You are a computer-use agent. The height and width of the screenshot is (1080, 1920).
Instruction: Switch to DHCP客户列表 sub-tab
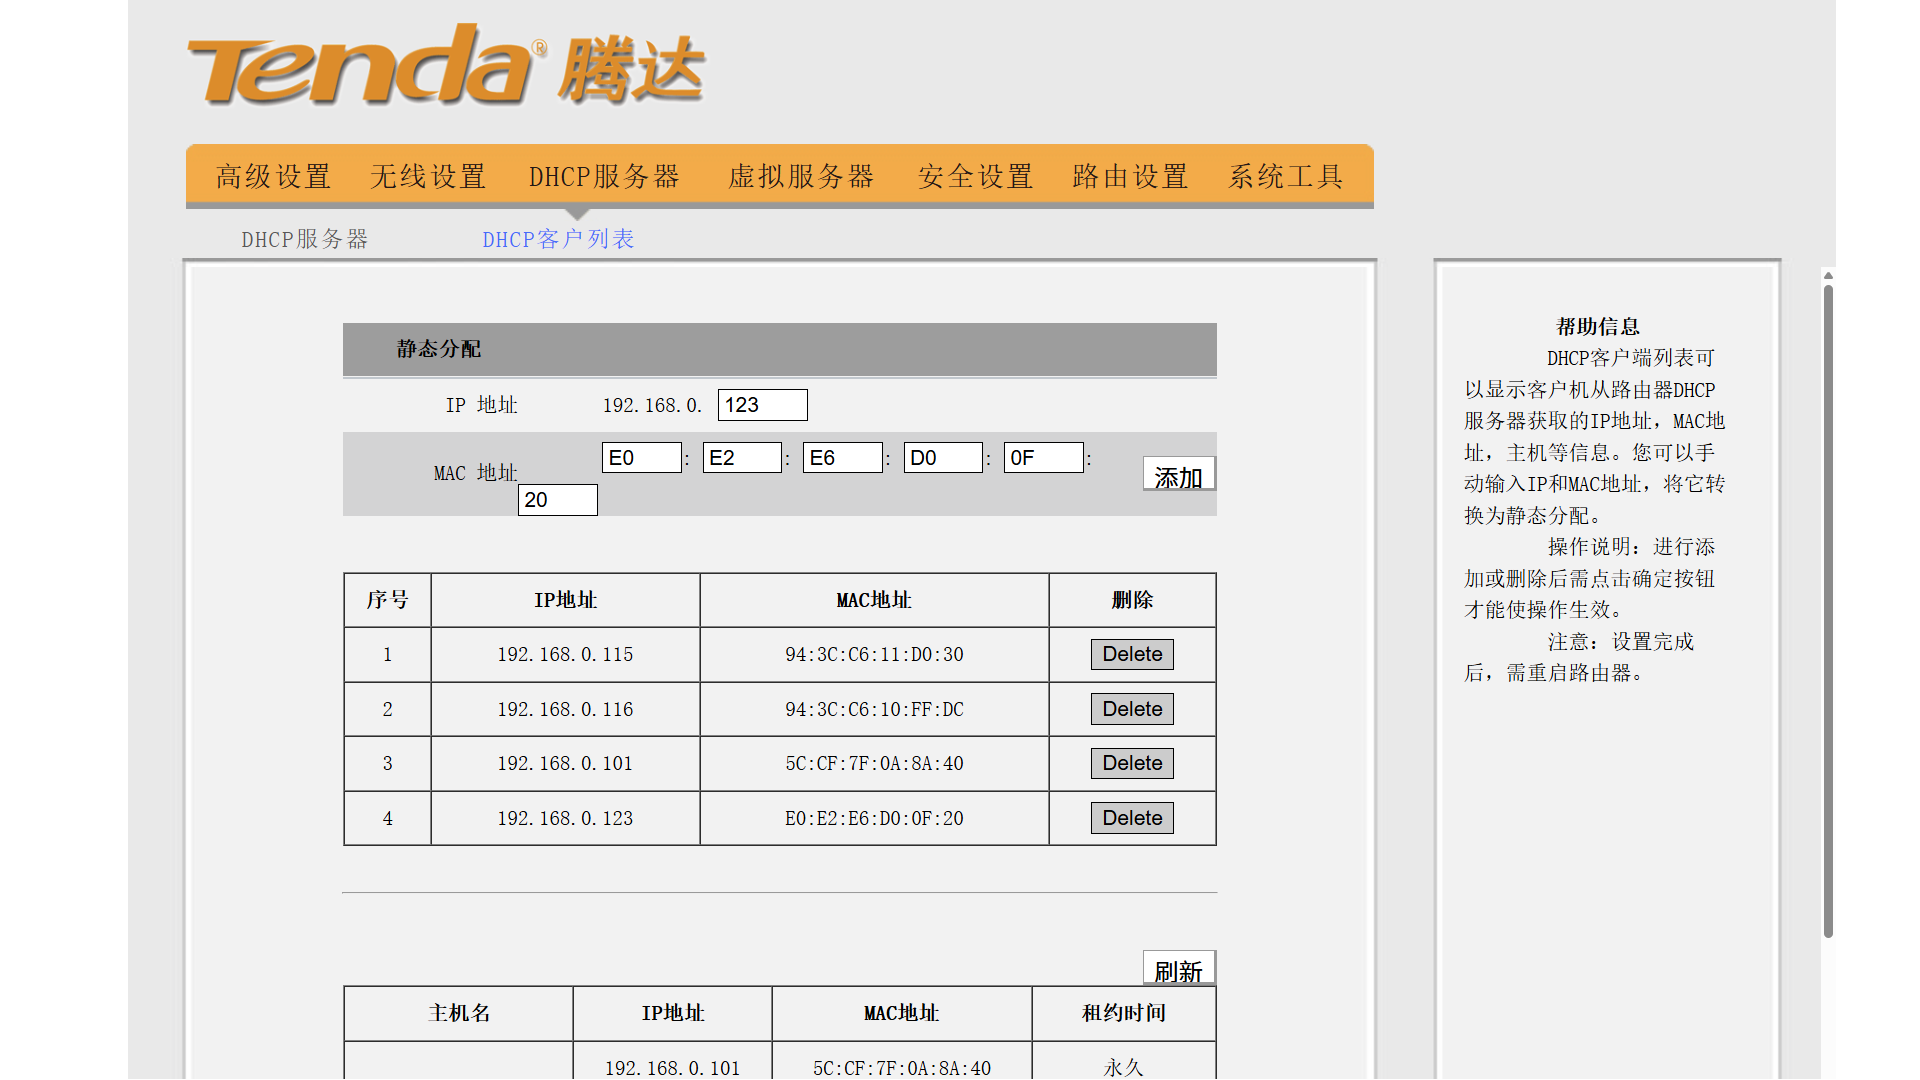[x=558, y=239]
